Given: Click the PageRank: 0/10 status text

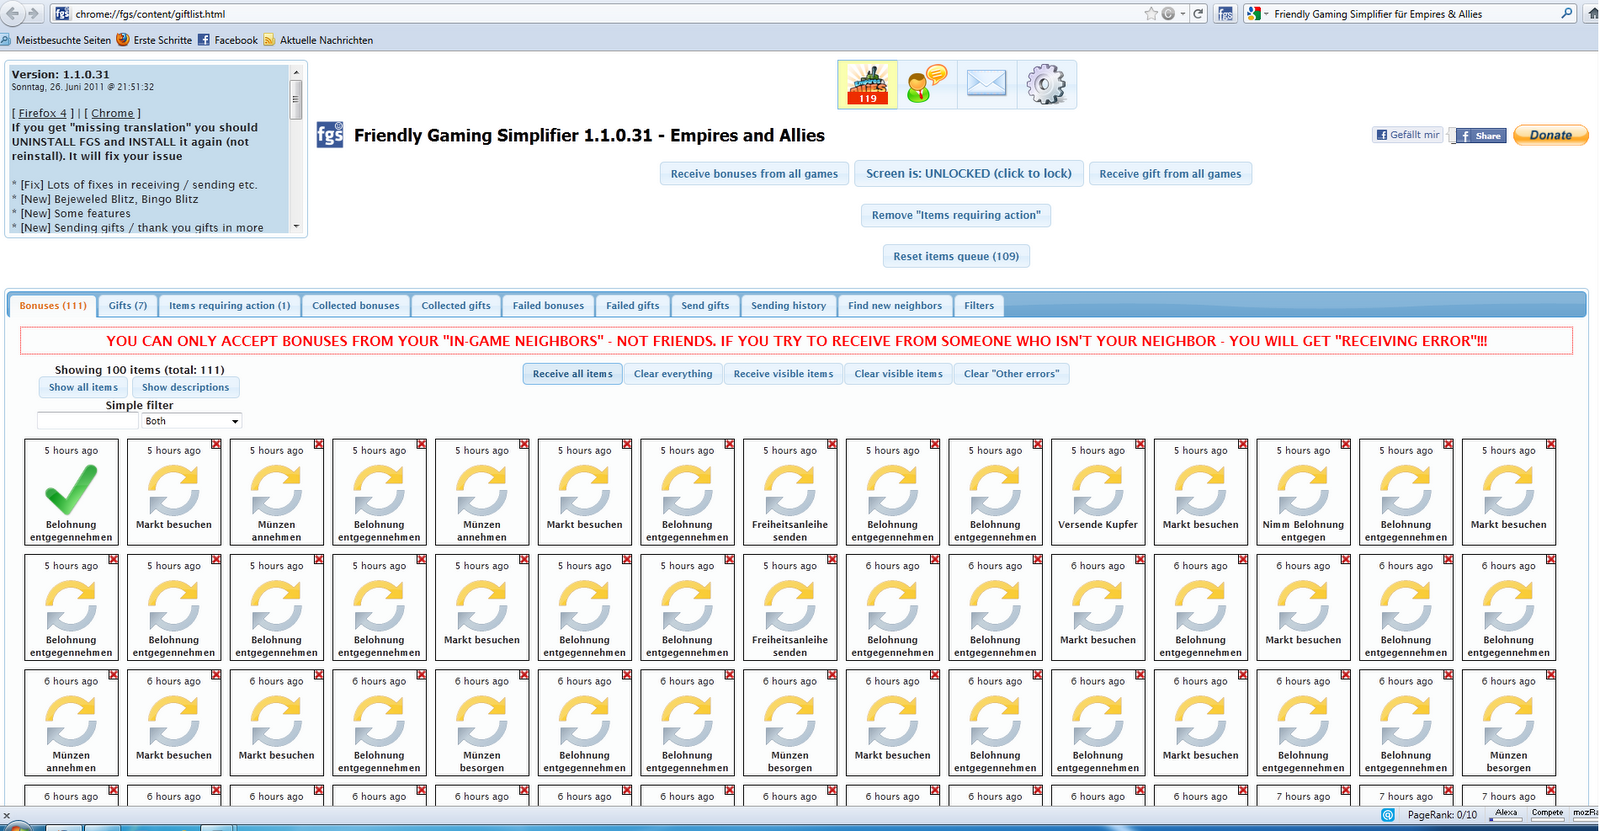Looking at the screenshot, I should [x=1442, y=815].
